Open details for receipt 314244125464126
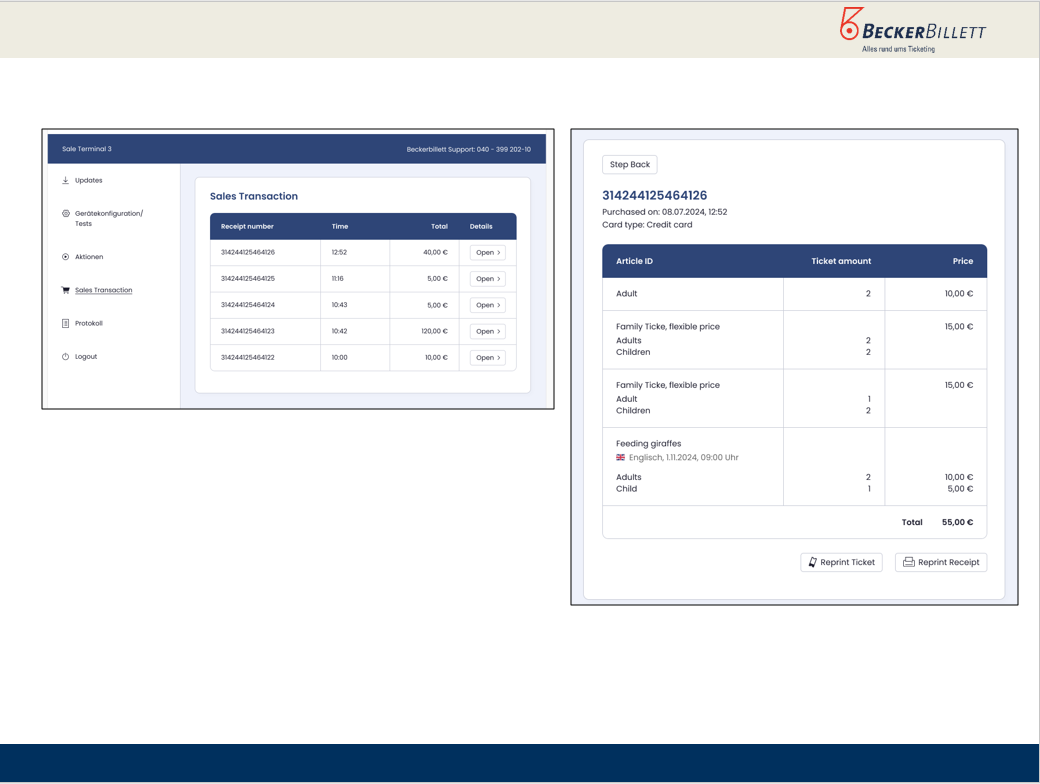Screen dimensions: 1040x784 (x=487, y=253)
